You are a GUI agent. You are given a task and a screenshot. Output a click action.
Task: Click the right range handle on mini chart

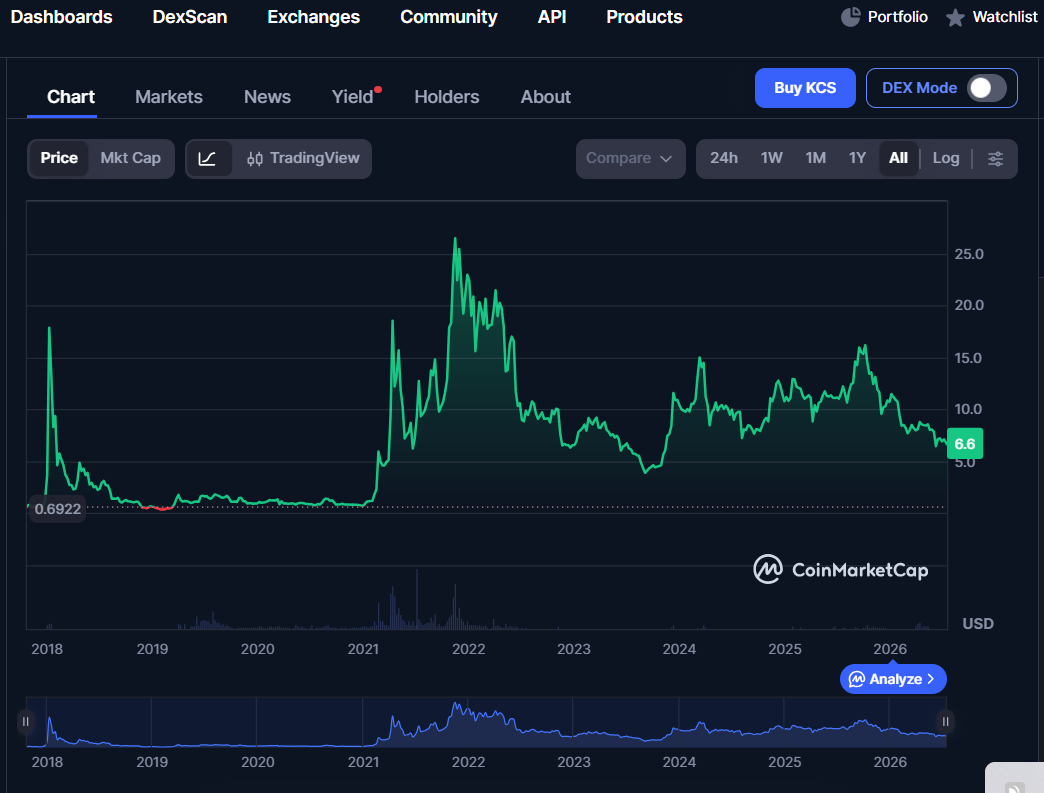coord(945,721)
